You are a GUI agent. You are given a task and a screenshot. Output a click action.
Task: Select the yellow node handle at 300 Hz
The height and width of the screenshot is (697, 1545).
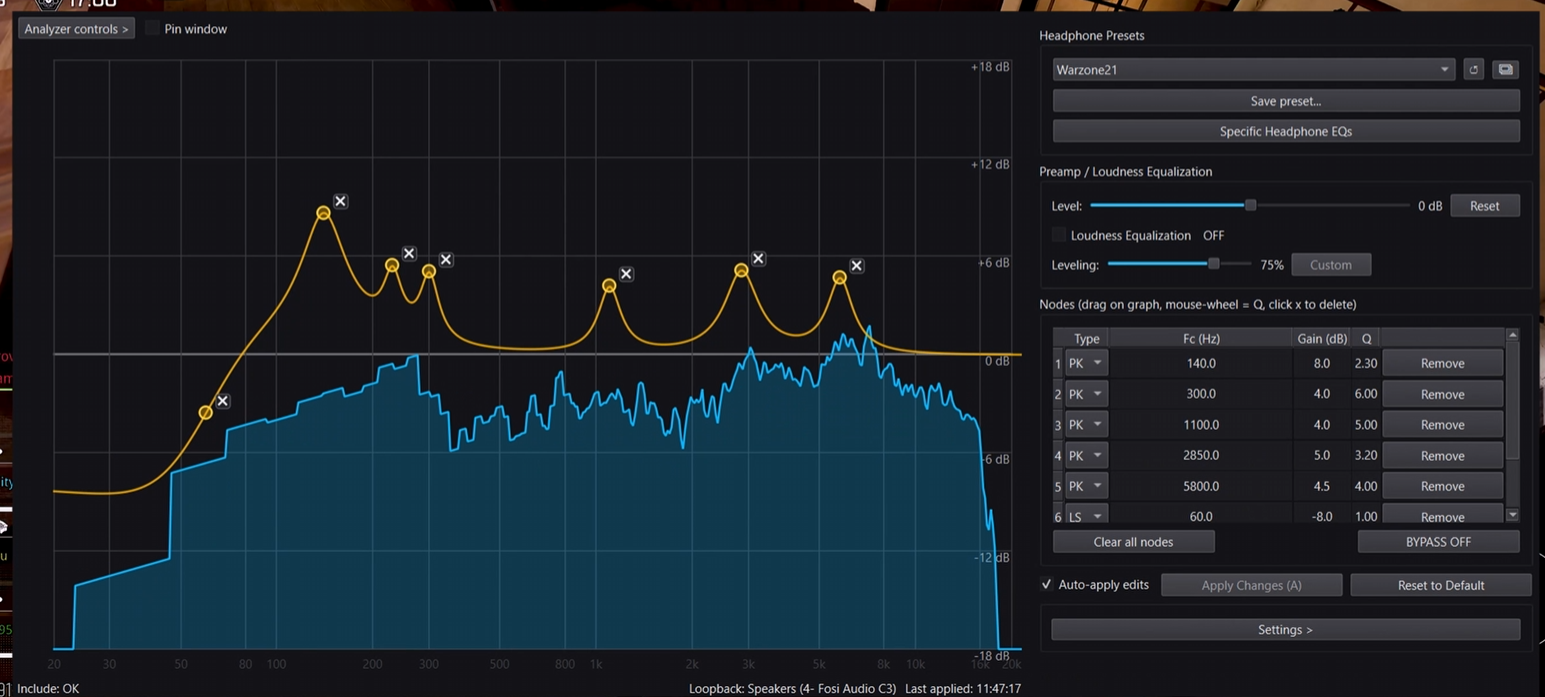429,271
